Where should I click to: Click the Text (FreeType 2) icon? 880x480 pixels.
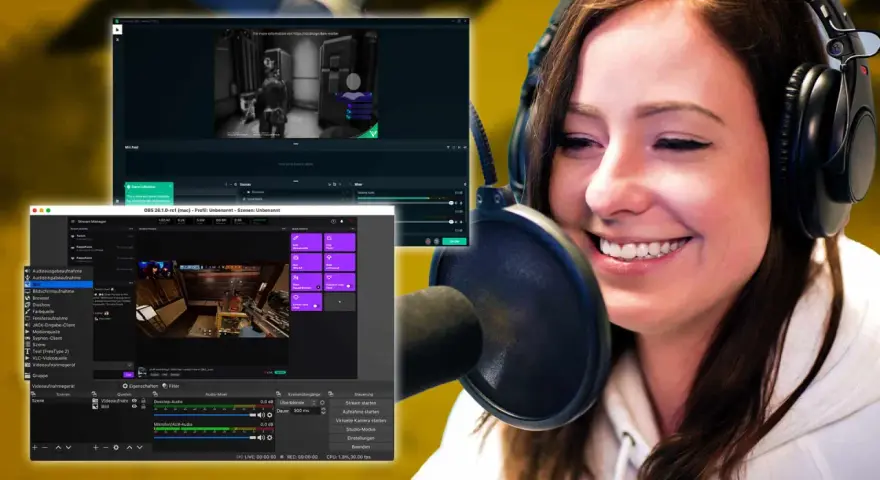(x=27, y=351)
